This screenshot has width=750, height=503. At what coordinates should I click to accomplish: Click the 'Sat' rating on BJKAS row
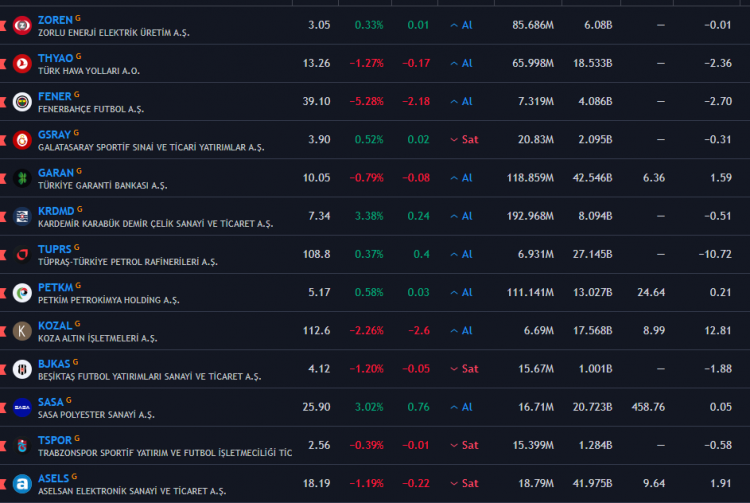click(464, 369)
